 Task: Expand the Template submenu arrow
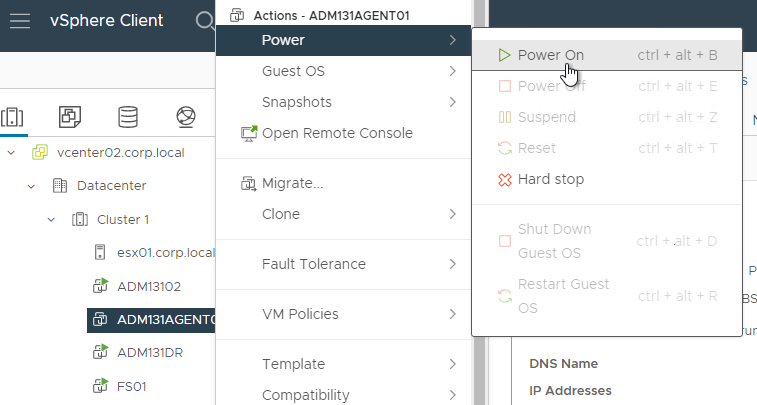452,364
